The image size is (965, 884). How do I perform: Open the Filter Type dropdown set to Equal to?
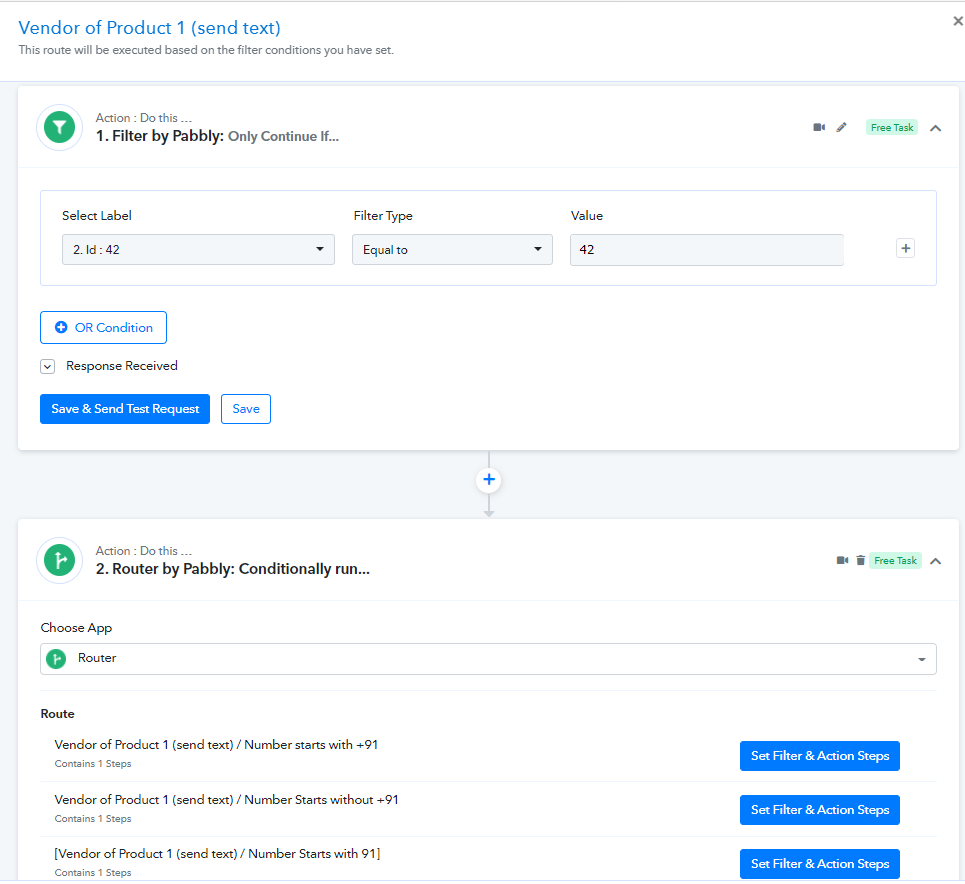(x=452, y=249)
